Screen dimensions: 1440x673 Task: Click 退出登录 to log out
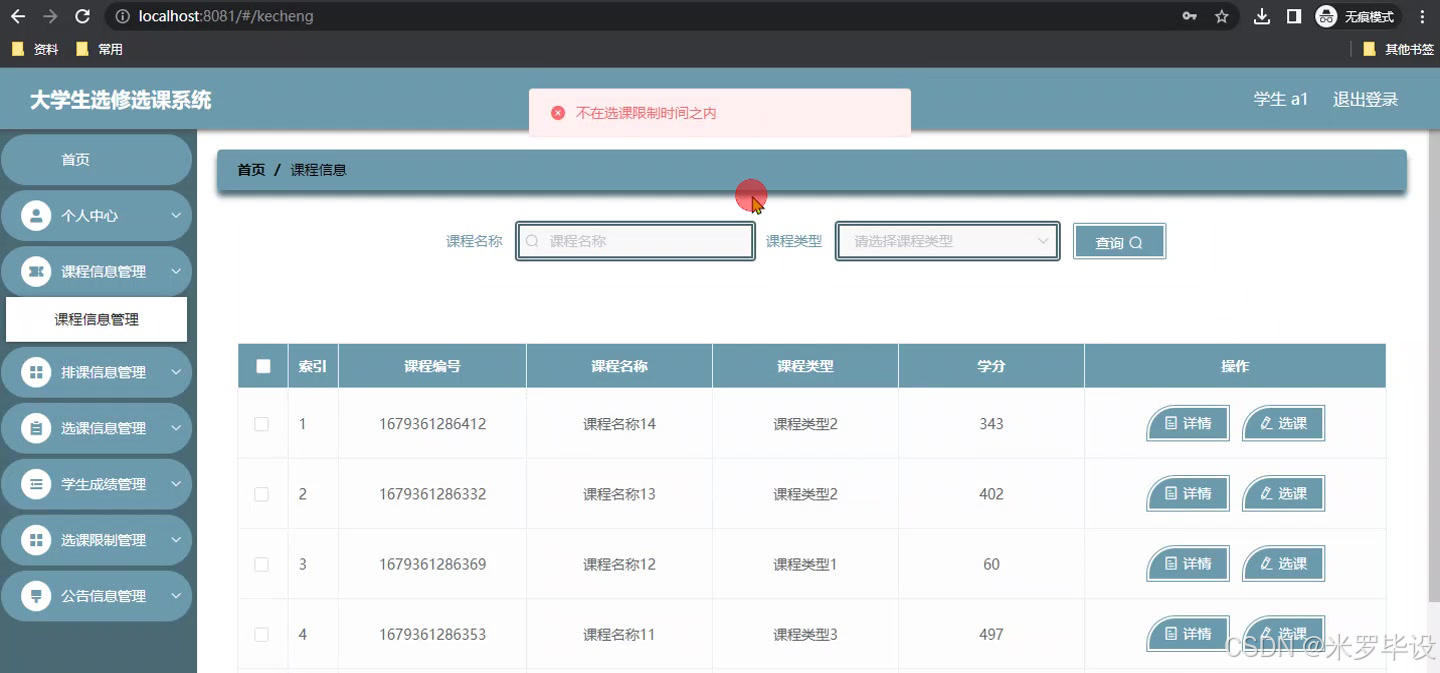pos(1365,99)
